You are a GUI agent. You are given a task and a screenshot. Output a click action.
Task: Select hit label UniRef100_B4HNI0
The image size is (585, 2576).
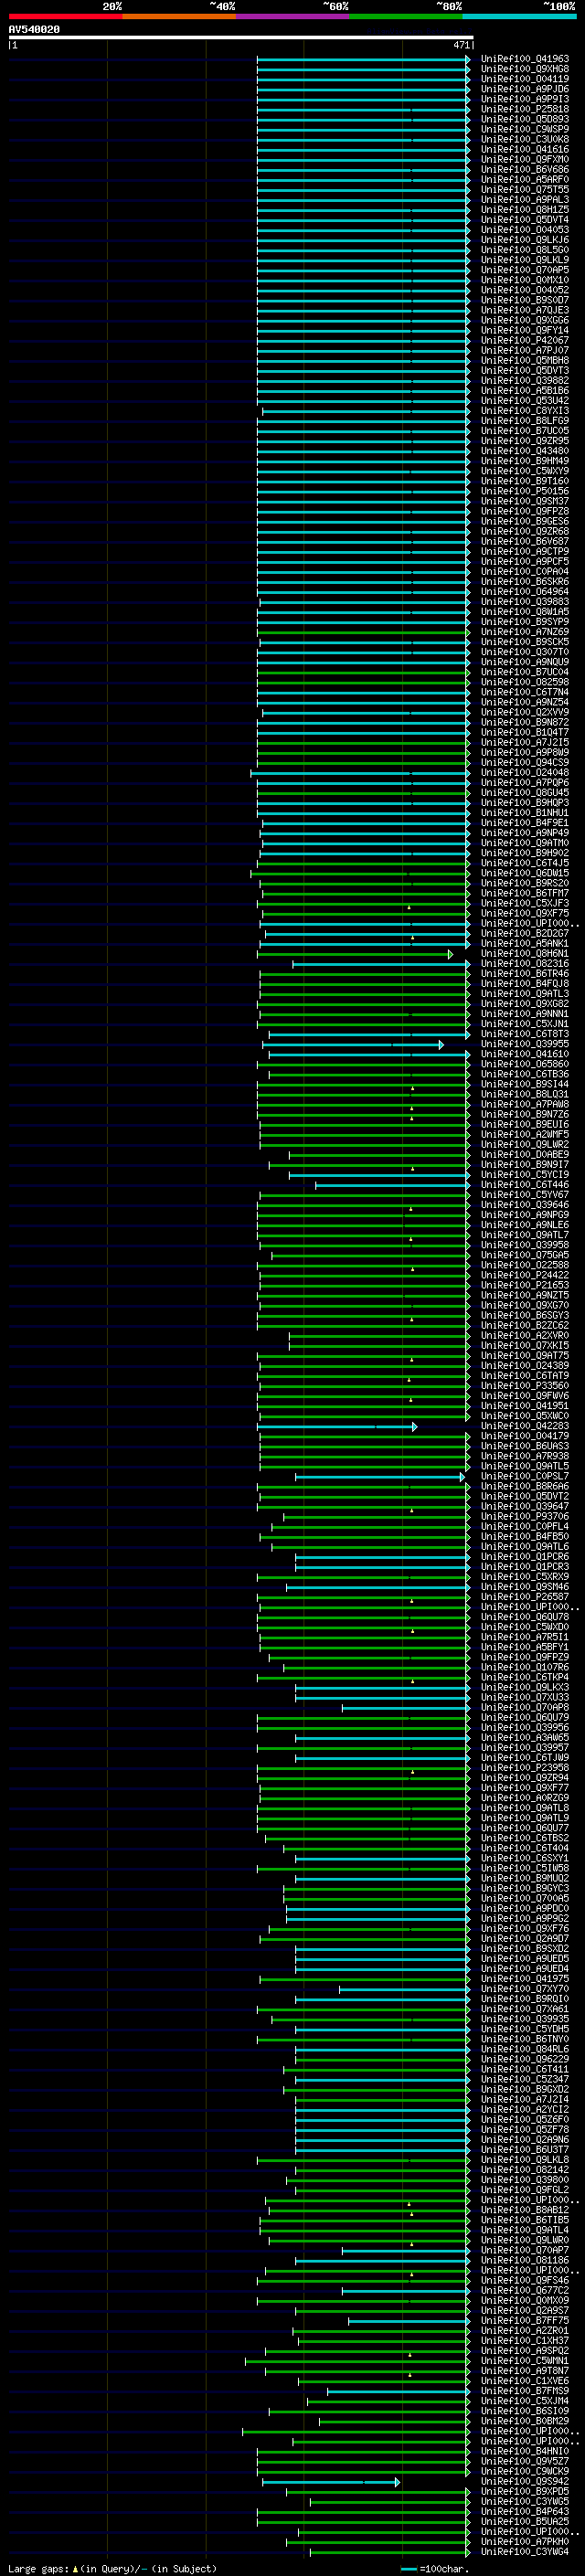tap(525, 2451)
